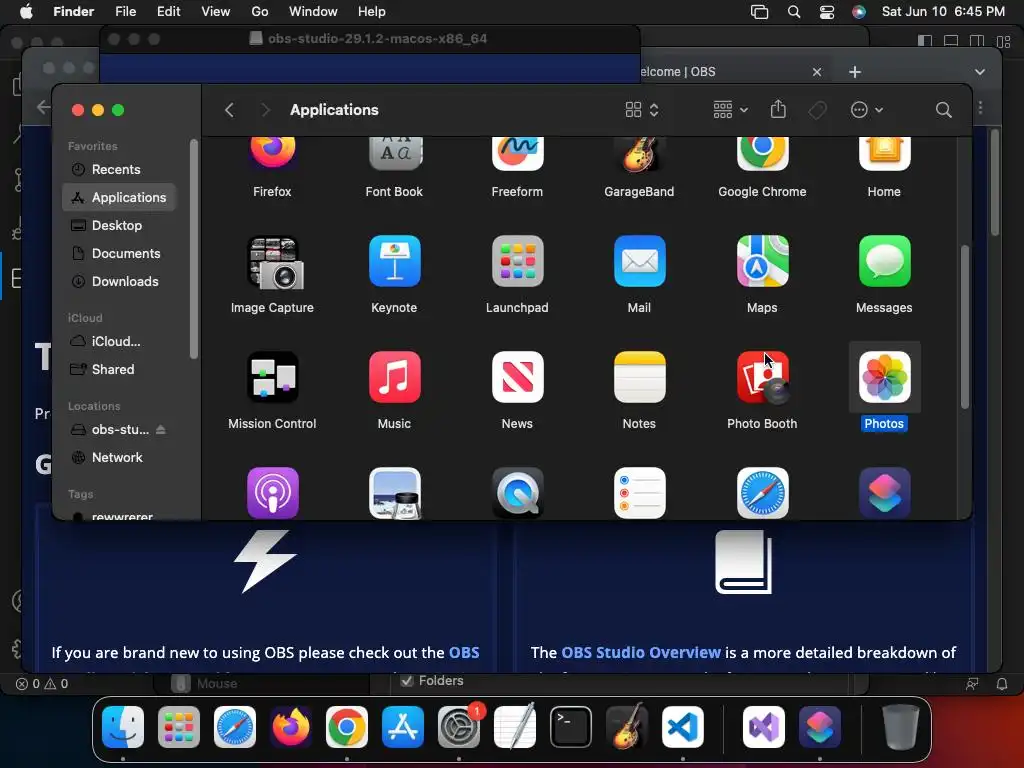Open the Trash in the Dock
This screenshot has width=1024, height=768.
(x=901, y=727)
